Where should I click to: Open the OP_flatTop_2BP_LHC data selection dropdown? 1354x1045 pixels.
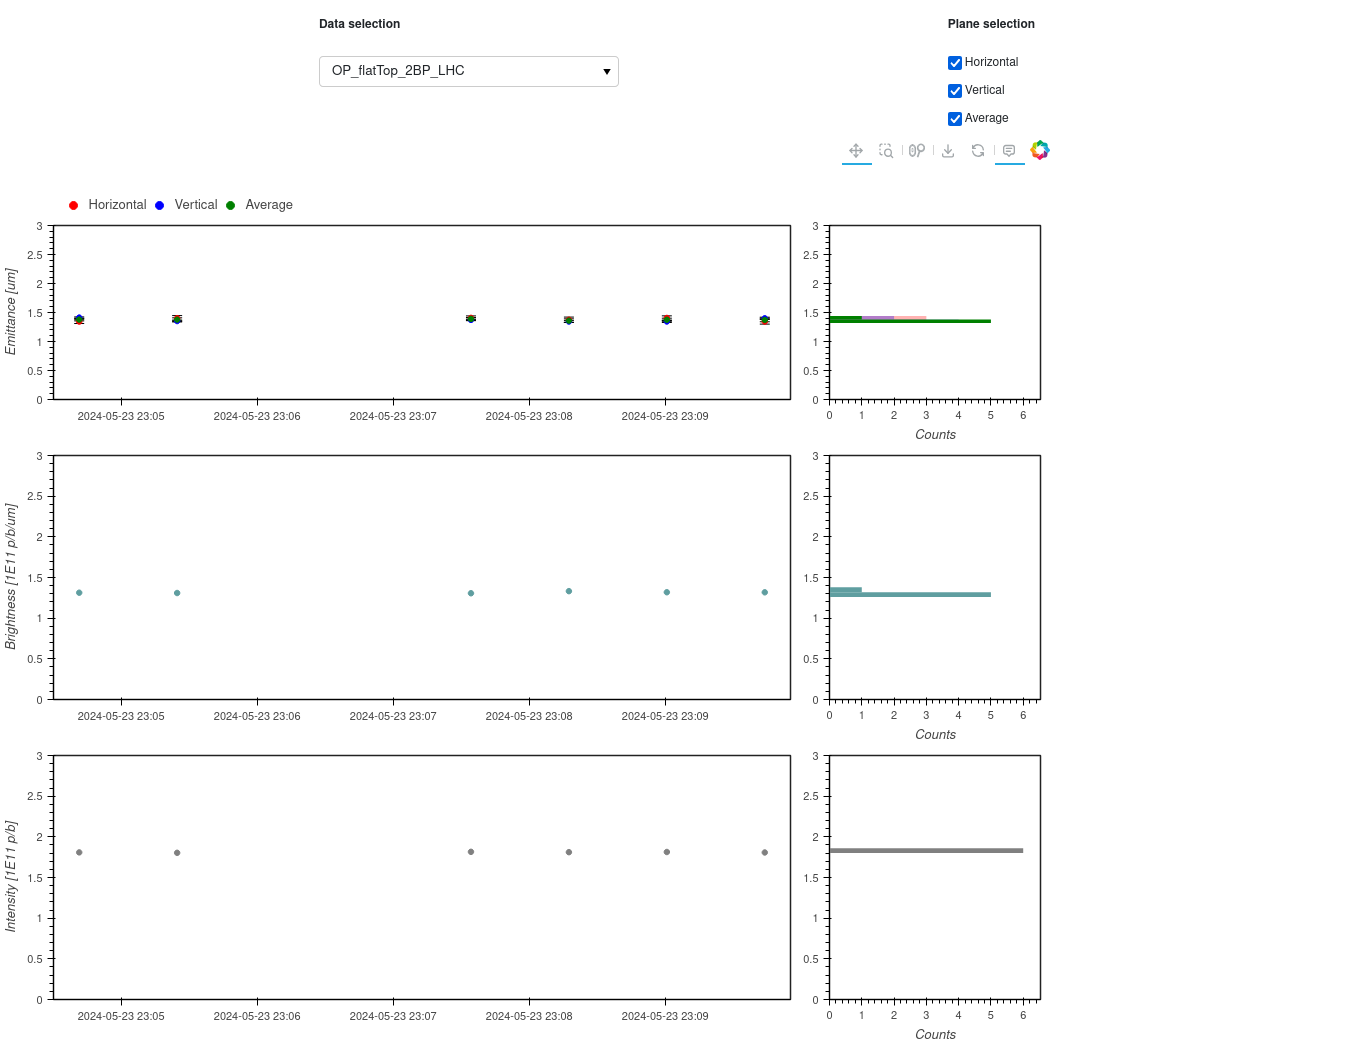coord(468,71)
